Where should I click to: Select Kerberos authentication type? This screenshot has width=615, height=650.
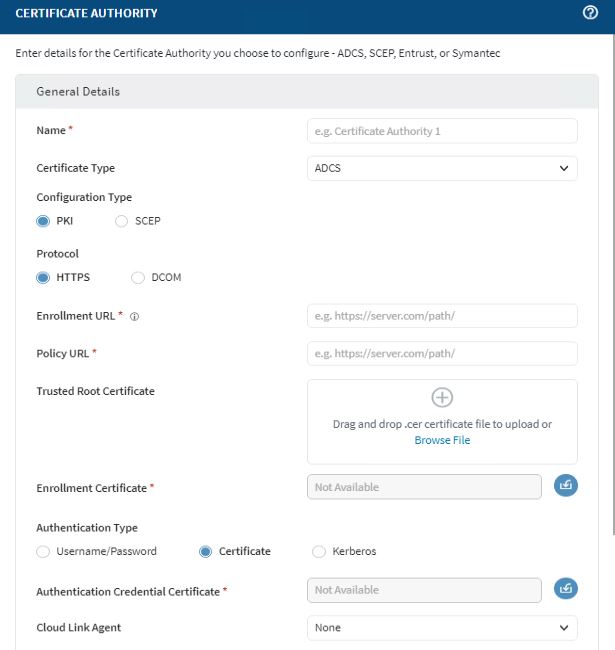pos(319,551)
